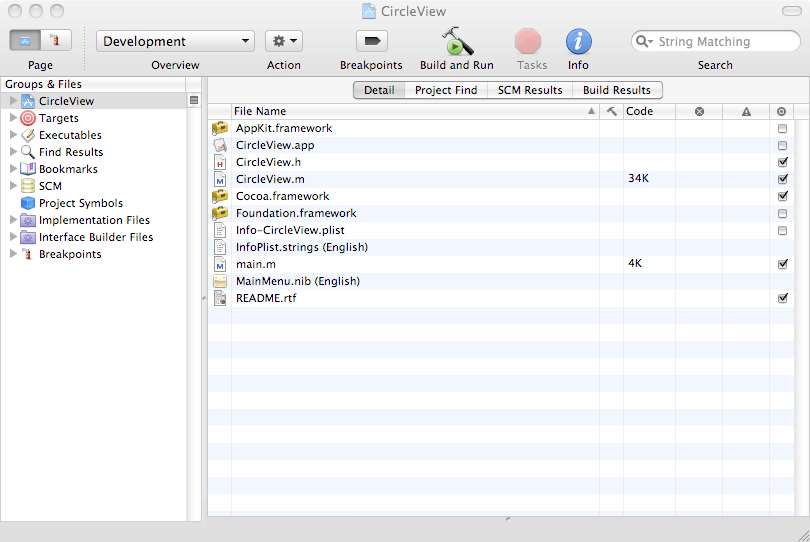Uncheck the CircleView.m target checkbox
This screenshot has height=542, width=810.
(782, 179)
